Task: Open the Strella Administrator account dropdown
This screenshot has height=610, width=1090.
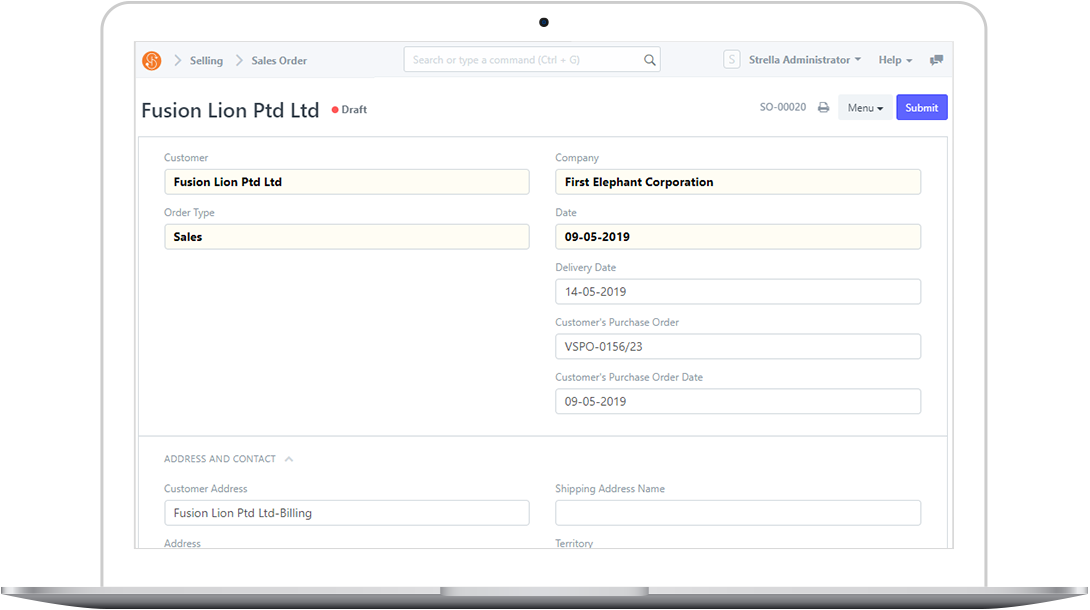Action: (804, 59)
